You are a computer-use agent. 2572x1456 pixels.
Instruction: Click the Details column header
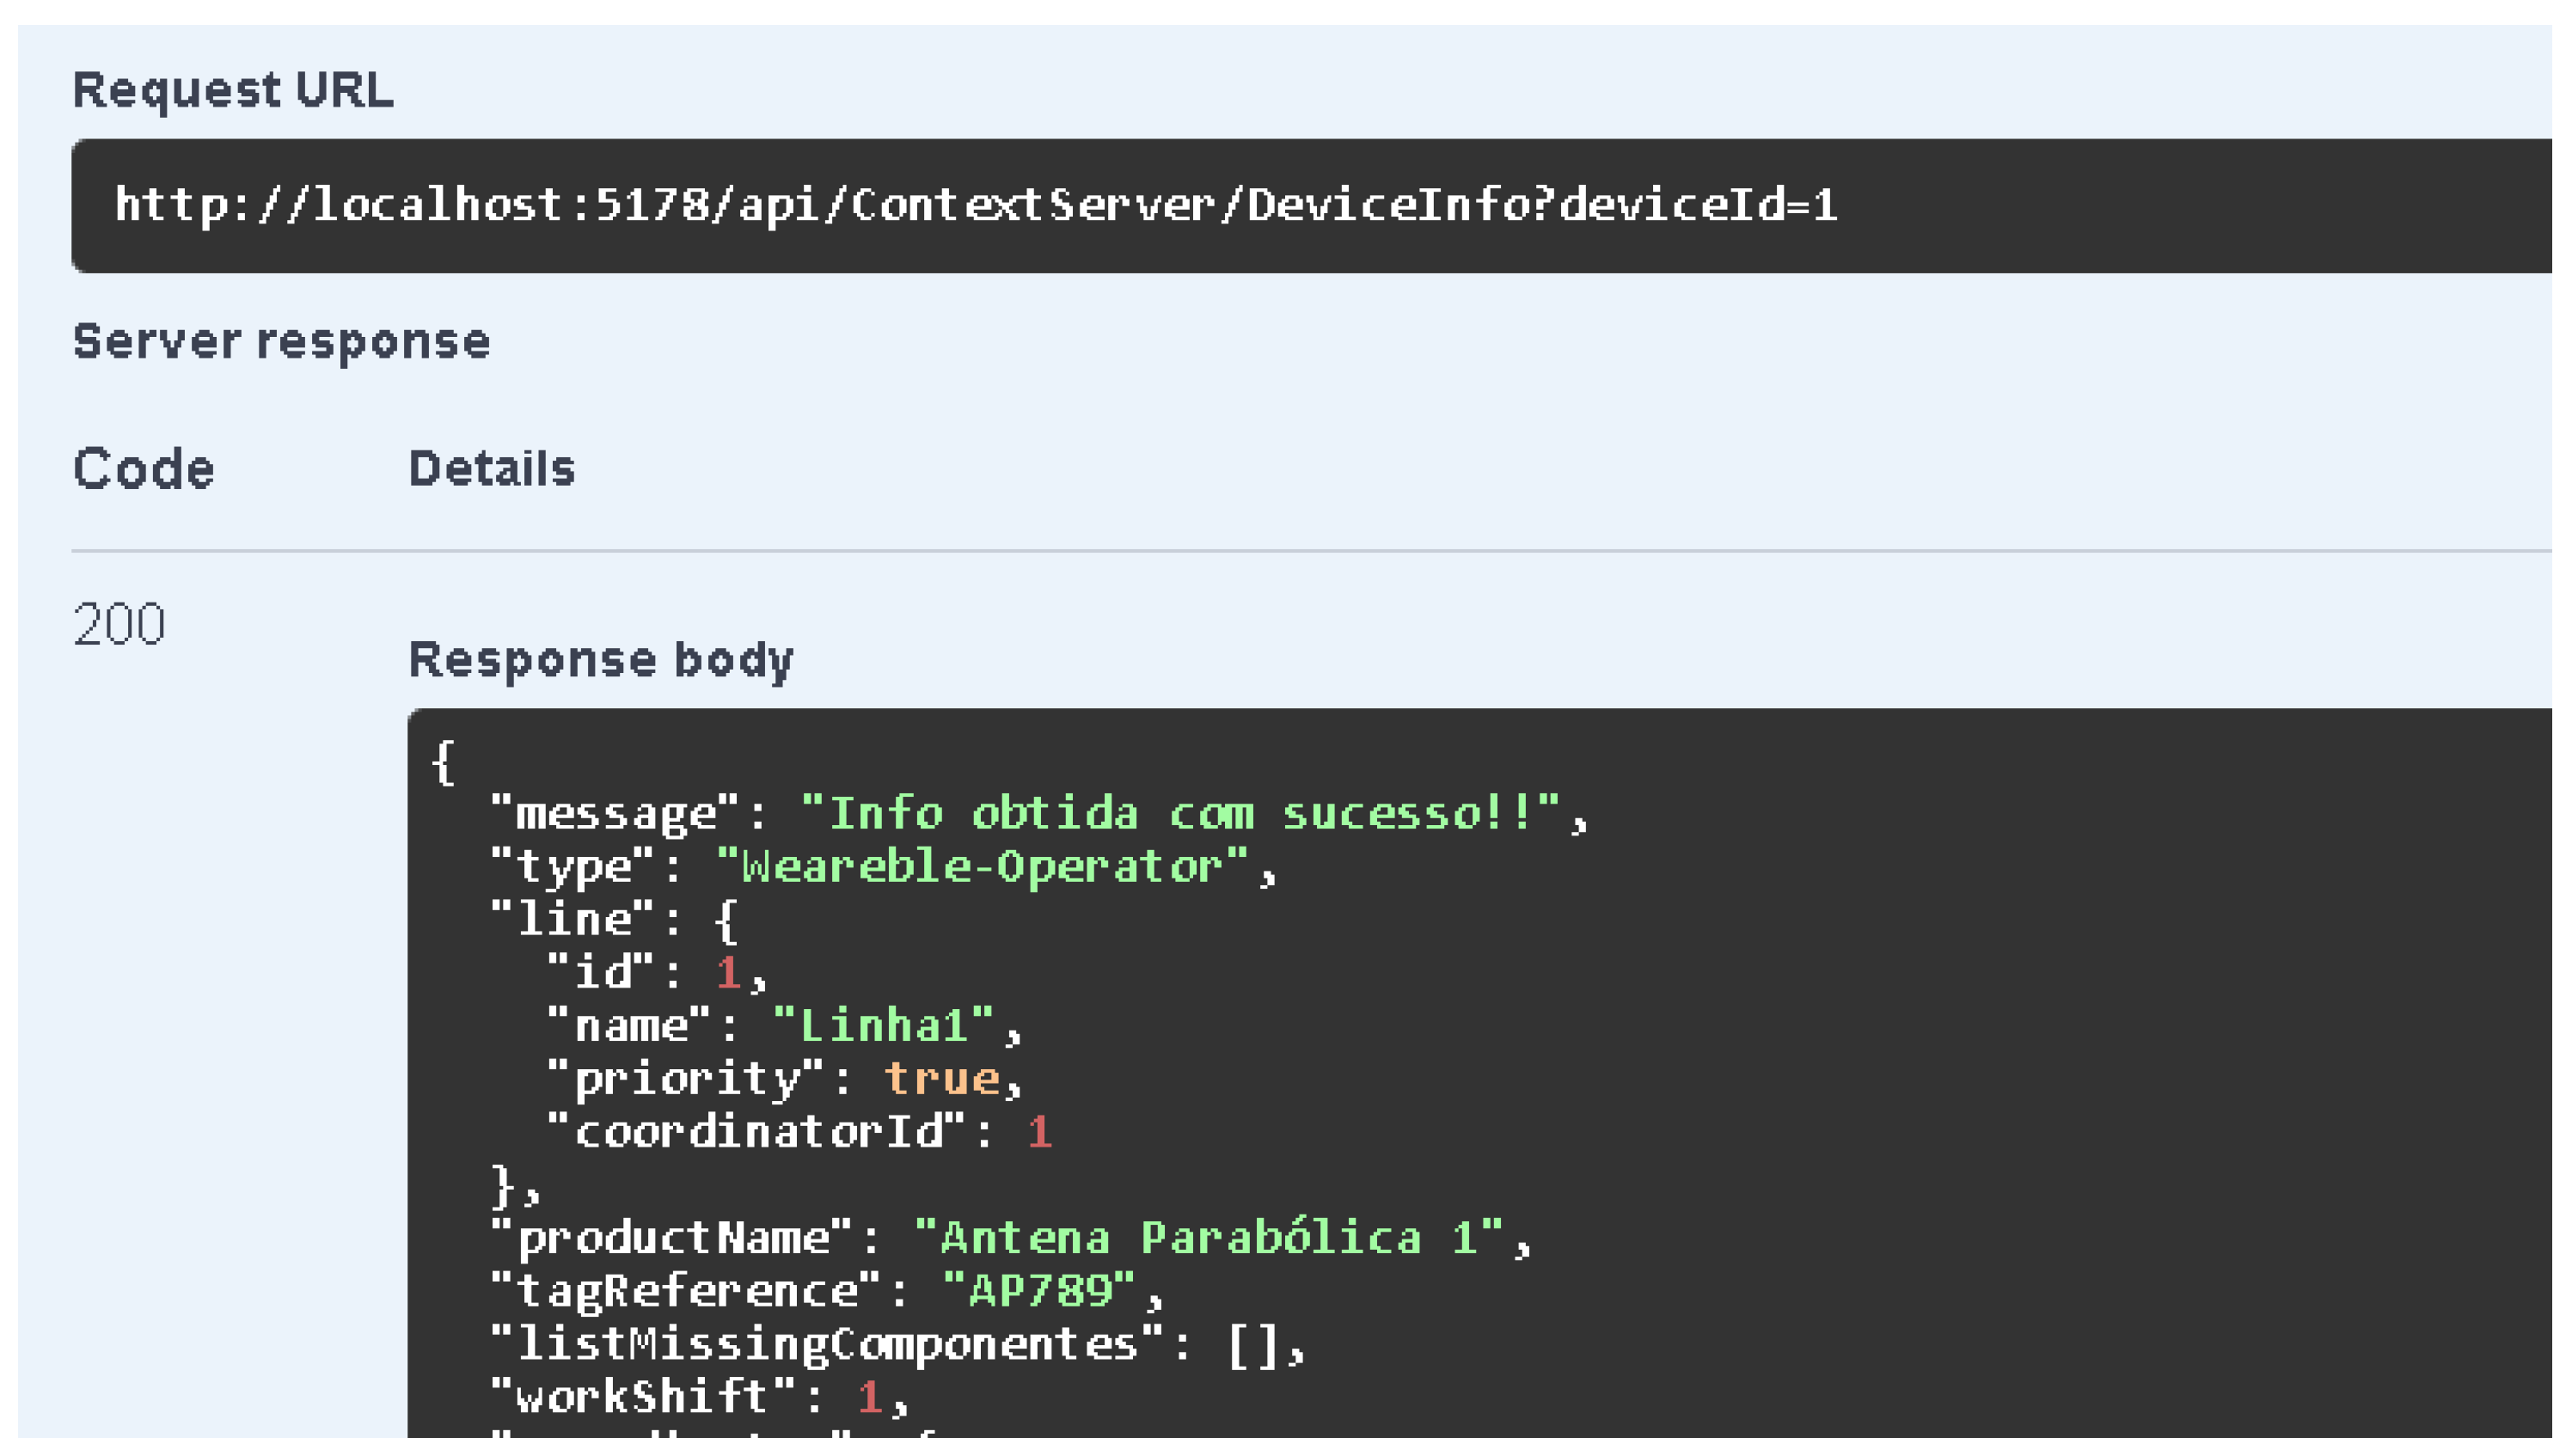coord(491,469)
